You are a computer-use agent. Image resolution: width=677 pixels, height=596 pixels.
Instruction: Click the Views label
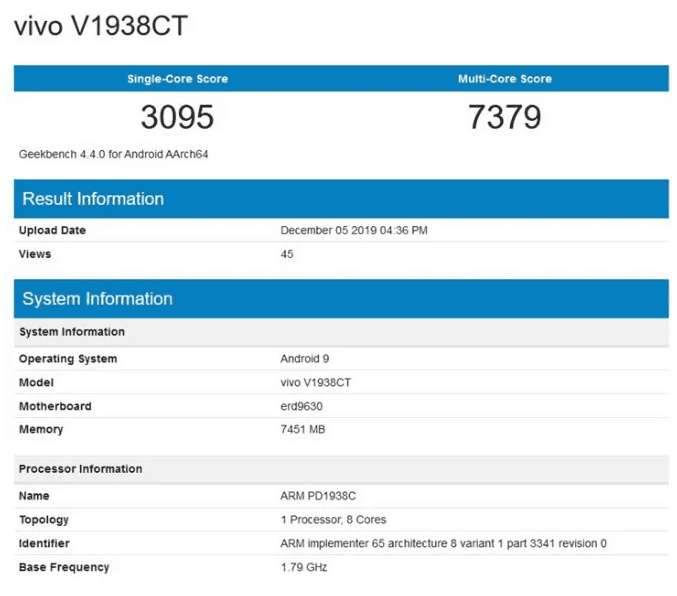[x=35, y=254]
